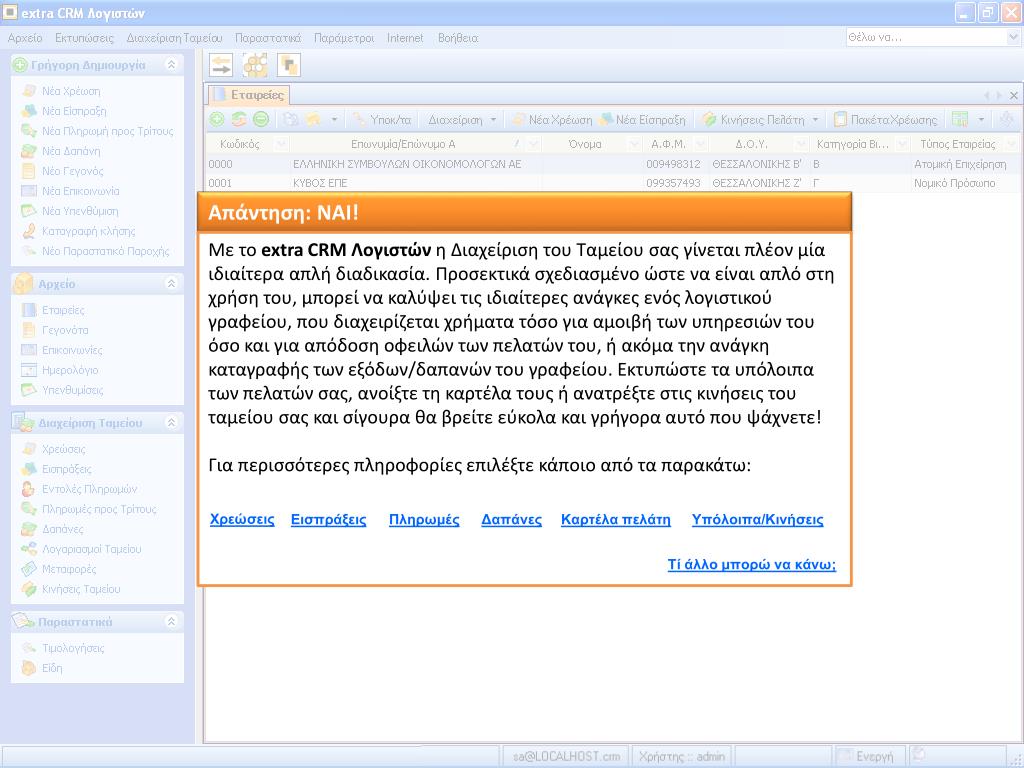Follow the Πληρωμές link
The image size is (1024, 768).
pos(424,519)
